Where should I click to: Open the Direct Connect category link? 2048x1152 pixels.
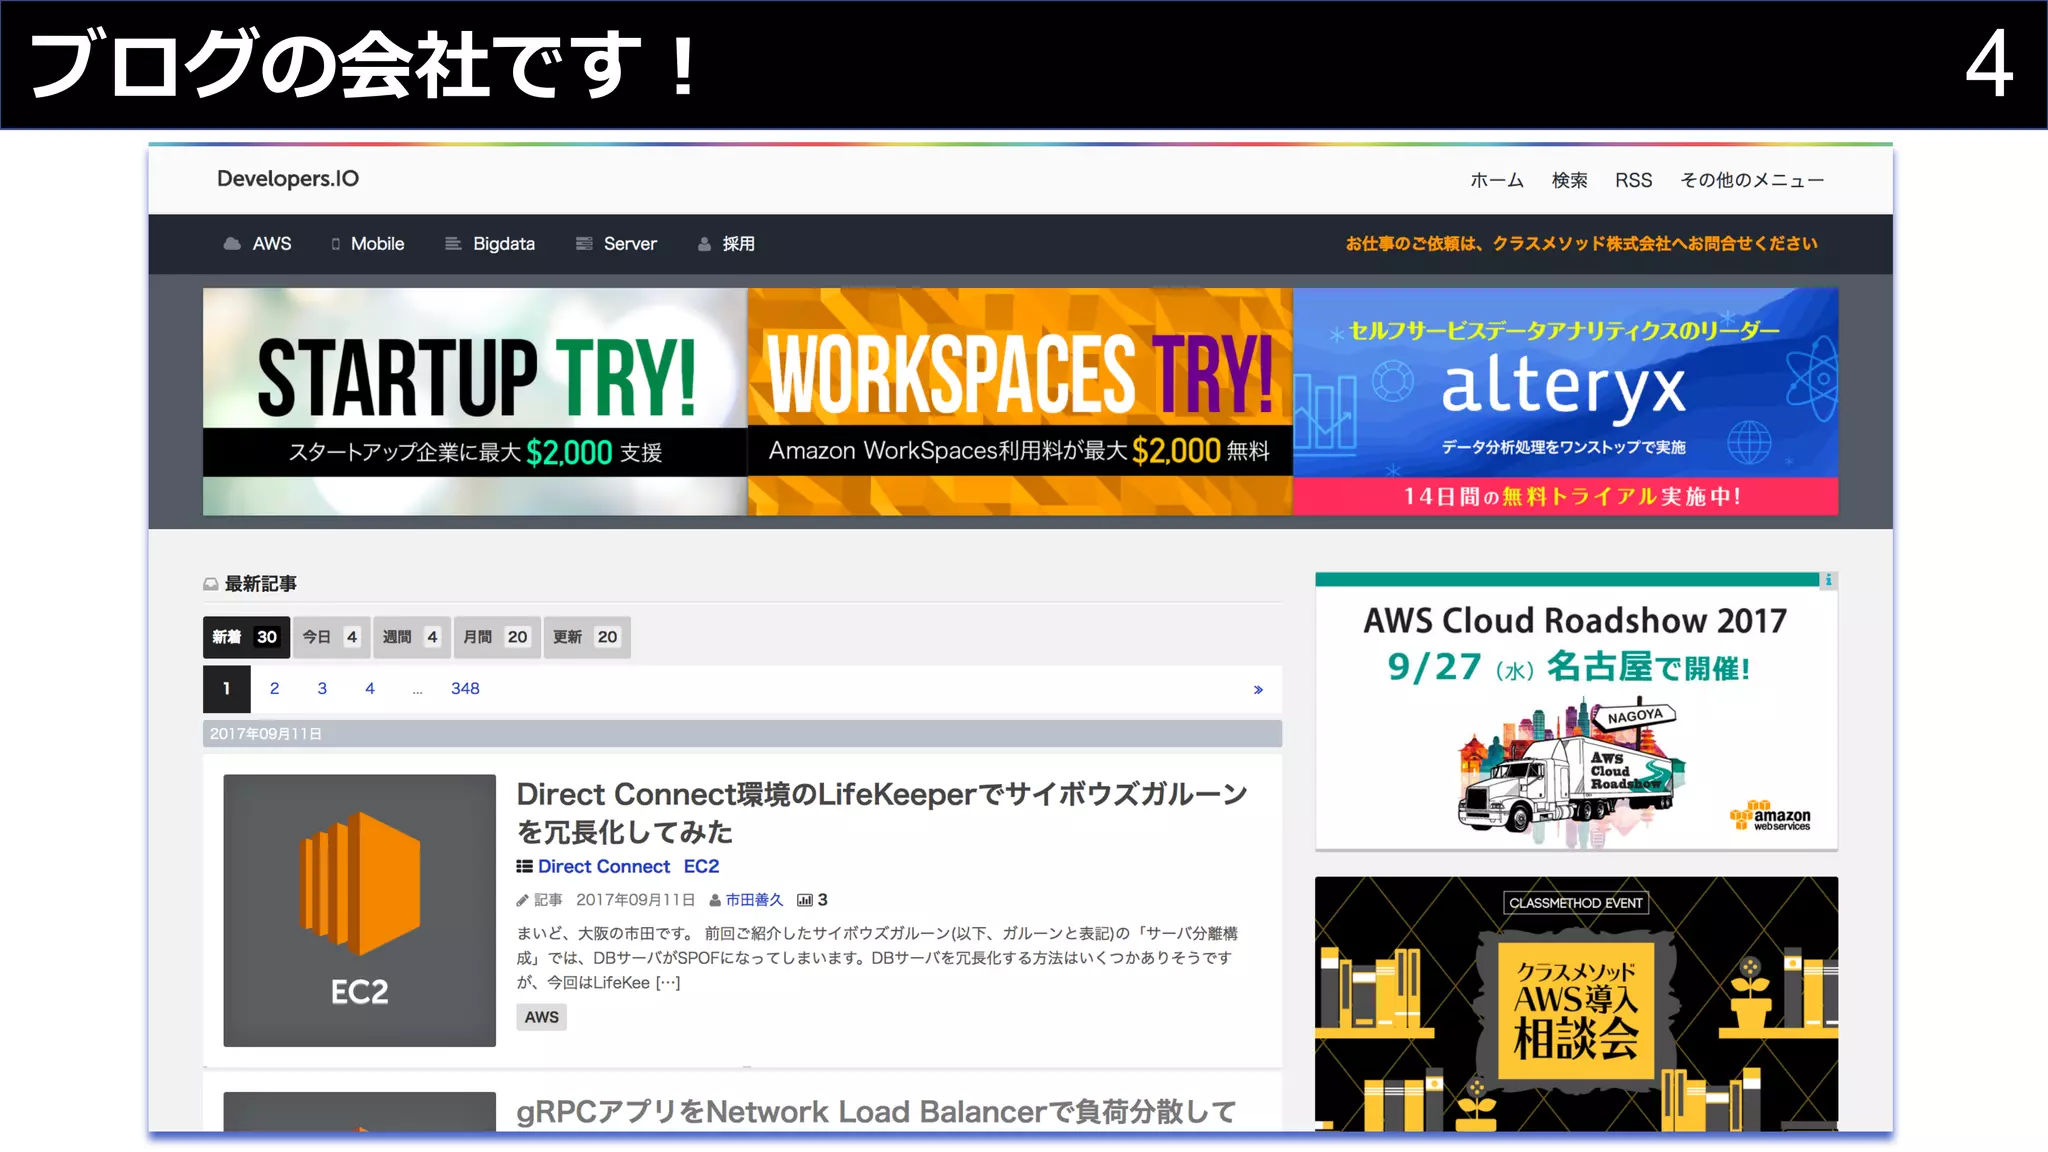(604, 867)
